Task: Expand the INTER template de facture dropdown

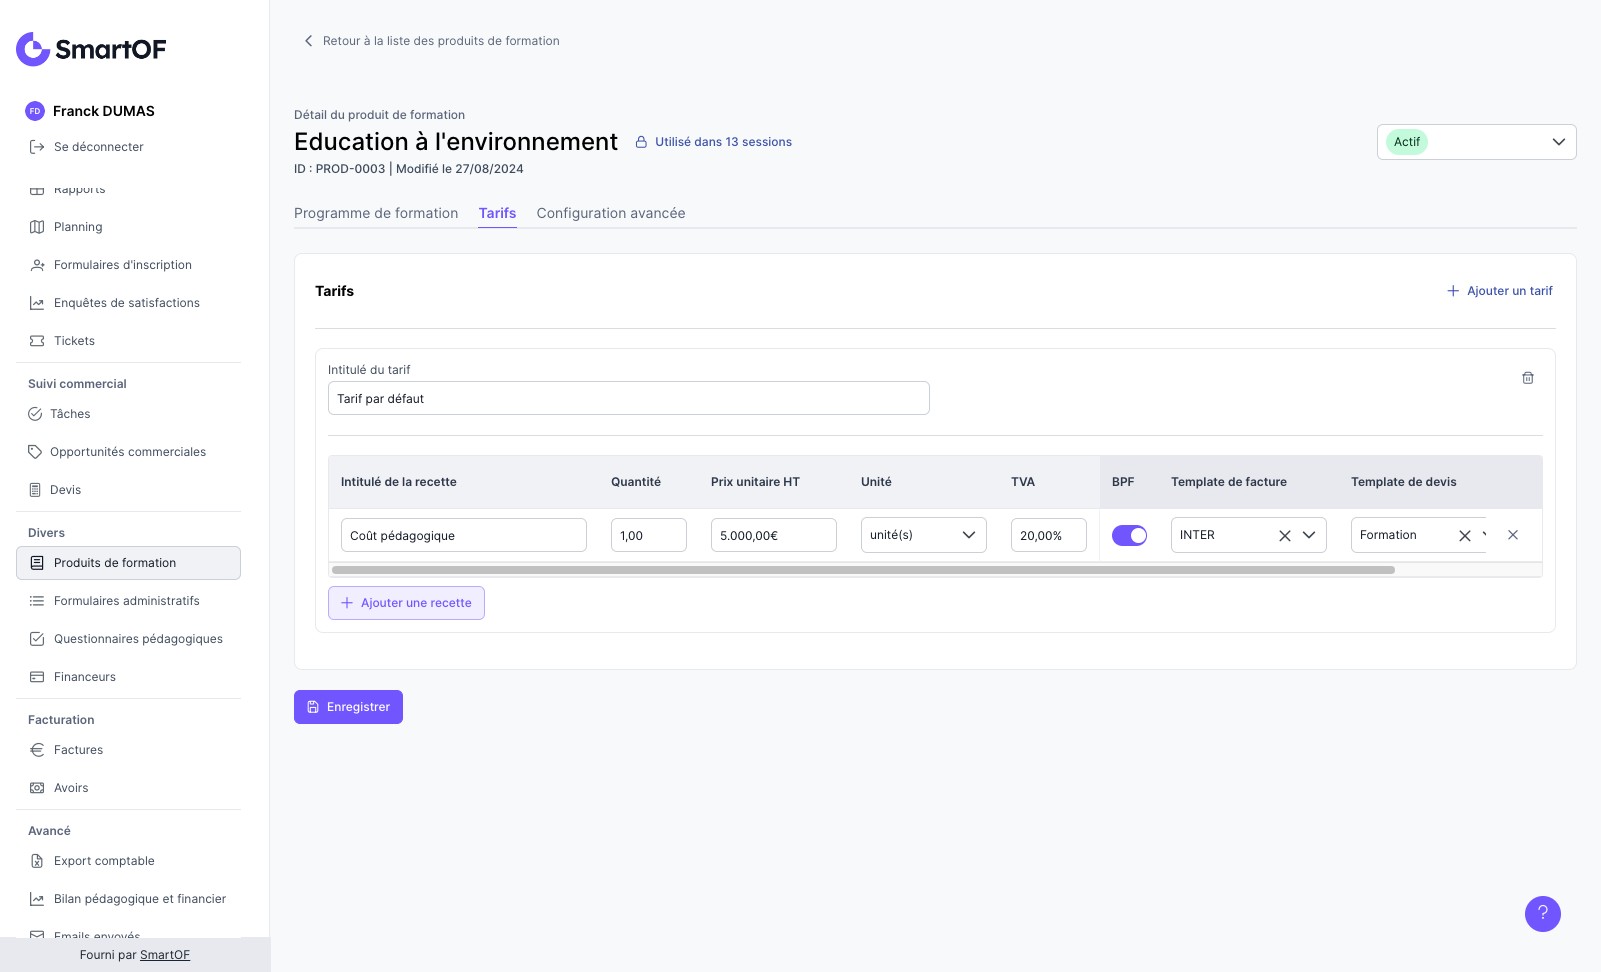Action: (x=1308, y=535)
